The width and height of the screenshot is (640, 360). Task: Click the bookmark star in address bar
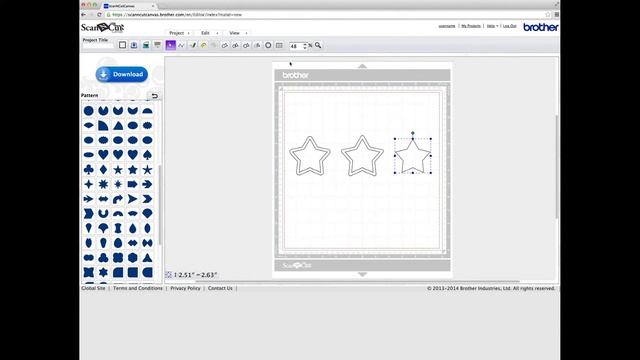[548, 15]
